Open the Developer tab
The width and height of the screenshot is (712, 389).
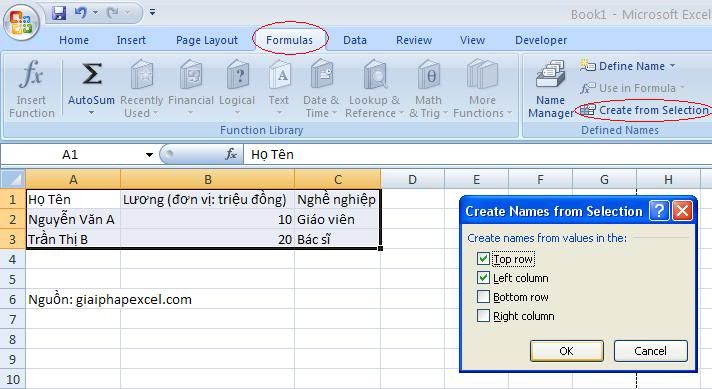541,40
